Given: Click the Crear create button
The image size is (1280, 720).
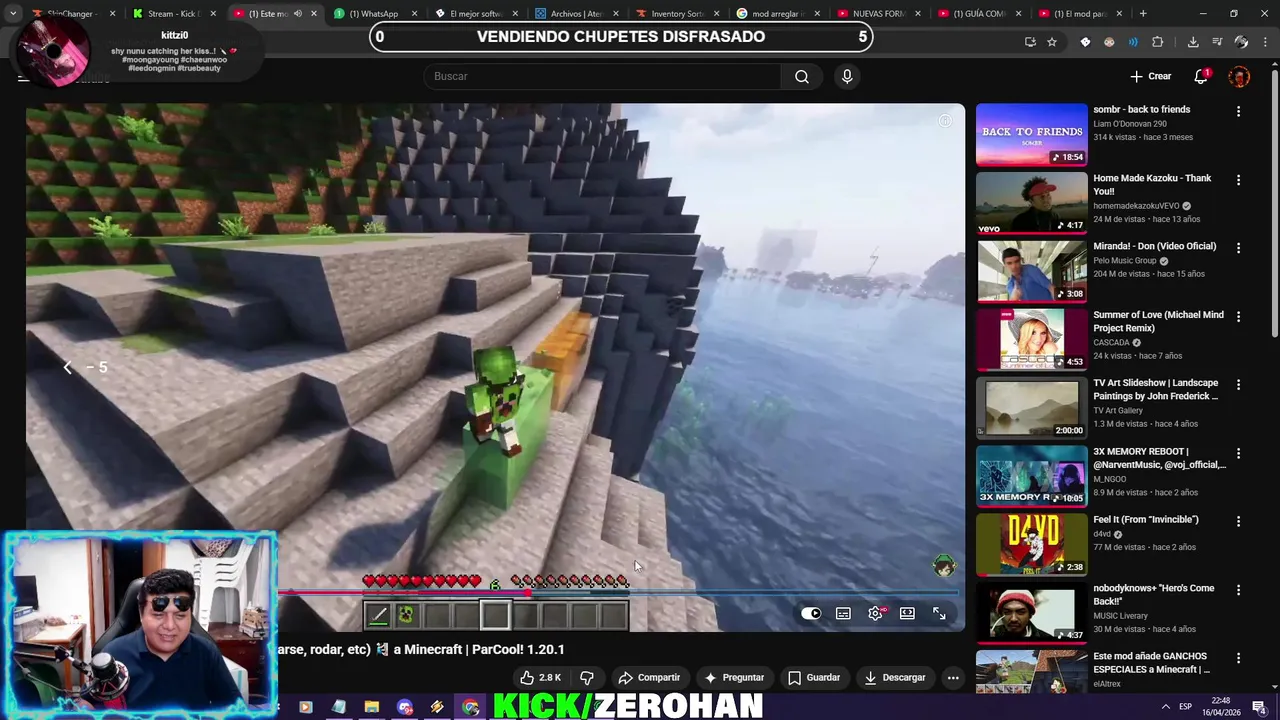Looking at the screenshot, I should coord(1150,77).
